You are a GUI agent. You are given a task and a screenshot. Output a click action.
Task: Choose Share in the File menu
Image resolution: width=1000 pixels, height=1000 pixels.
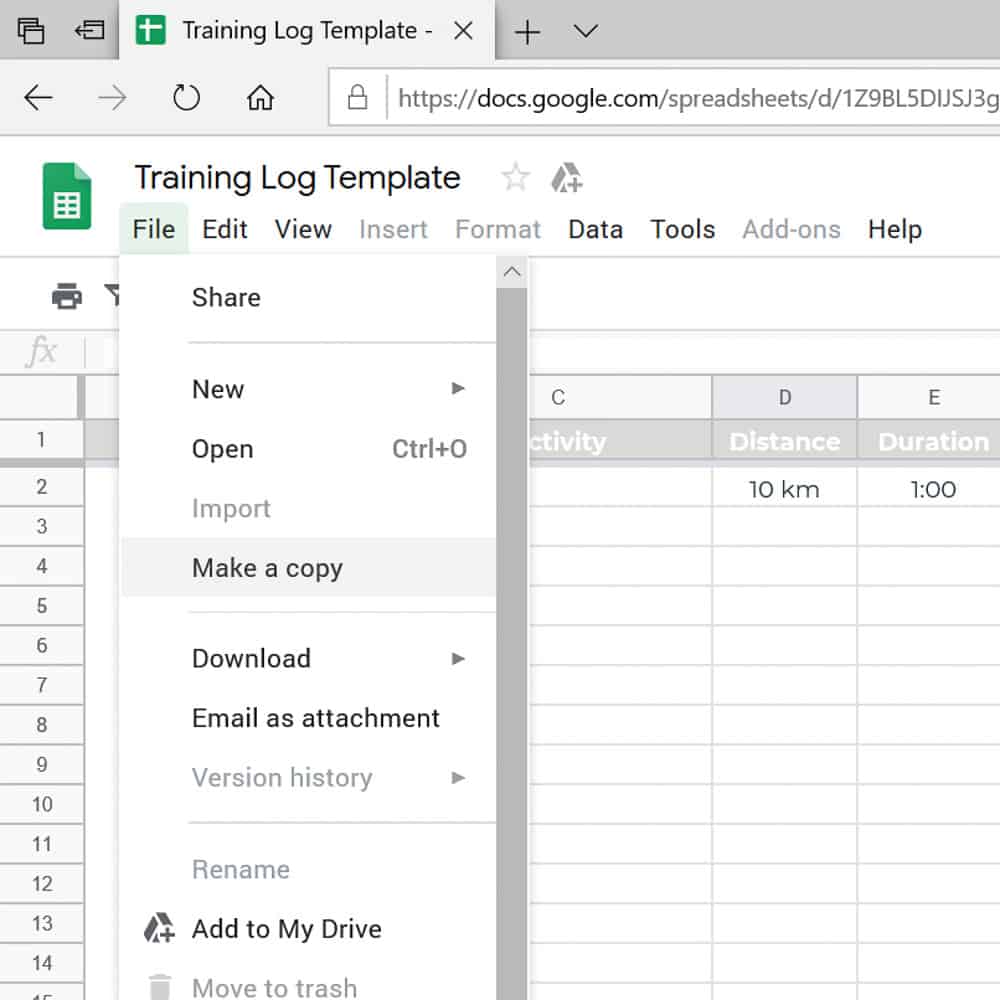coord(308,297)
